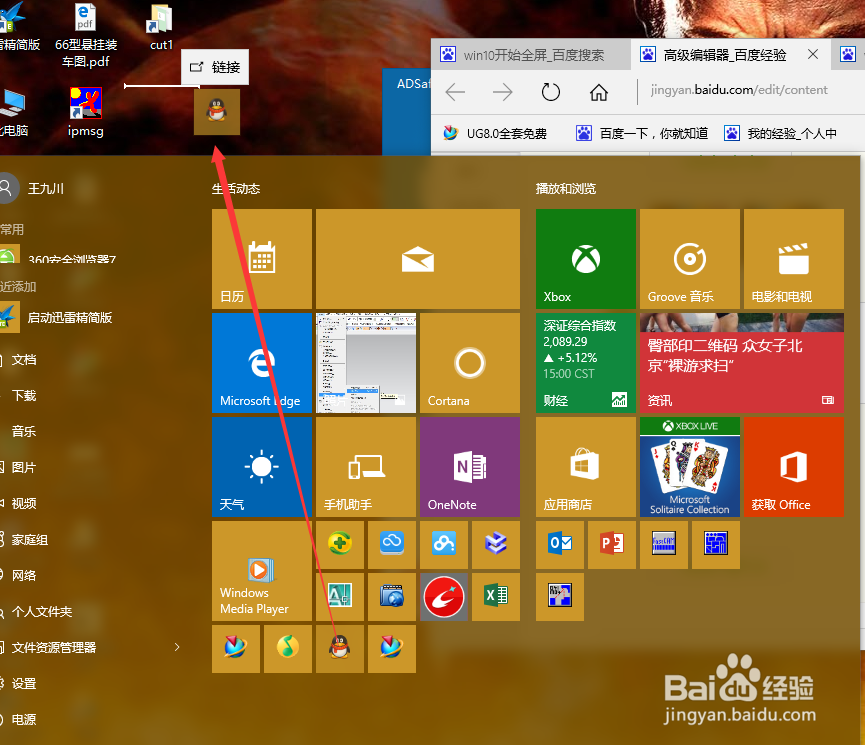Launch the Xbox tile
The image size is (865, 745).
585,259
